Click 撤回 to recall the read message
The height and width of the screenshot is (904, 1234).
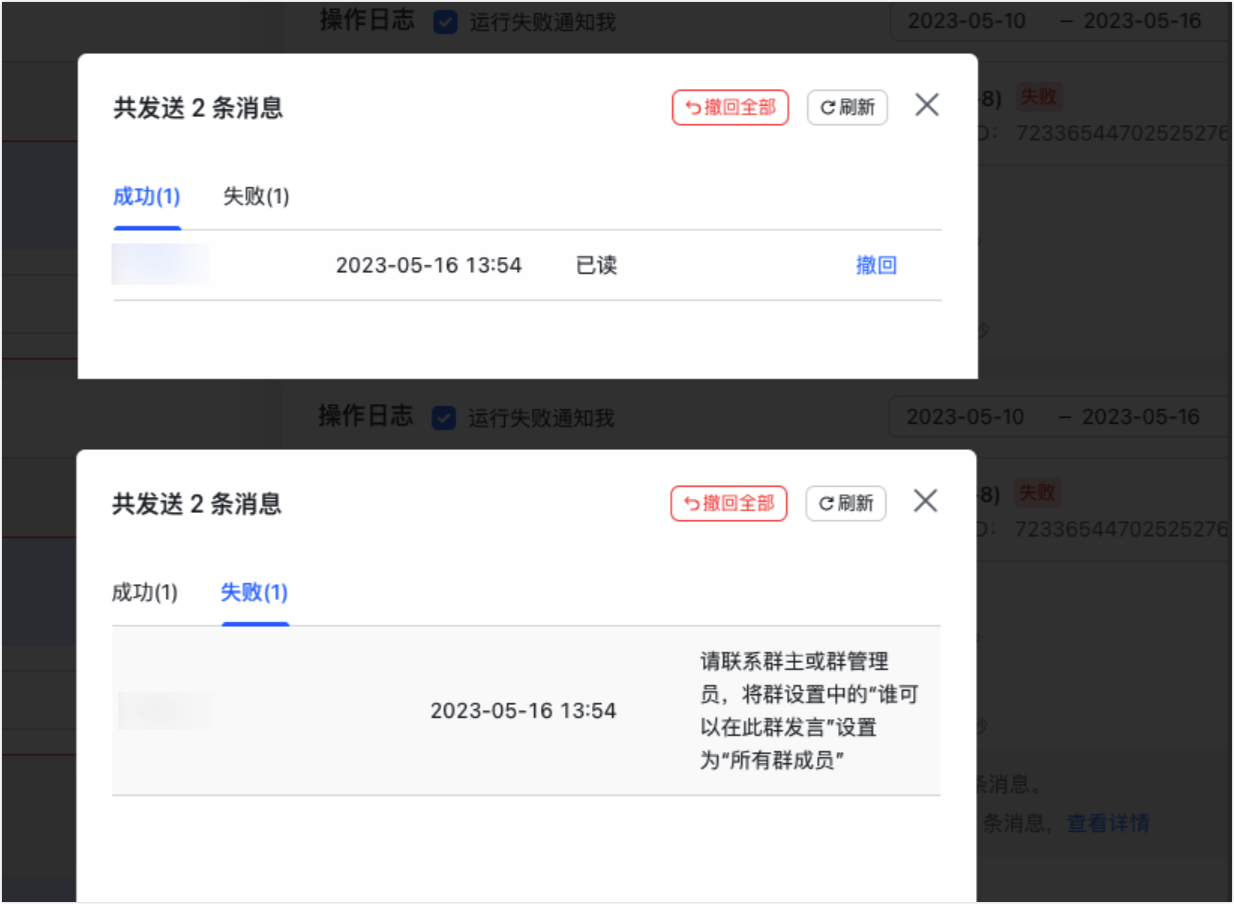[x=877, y=264]
